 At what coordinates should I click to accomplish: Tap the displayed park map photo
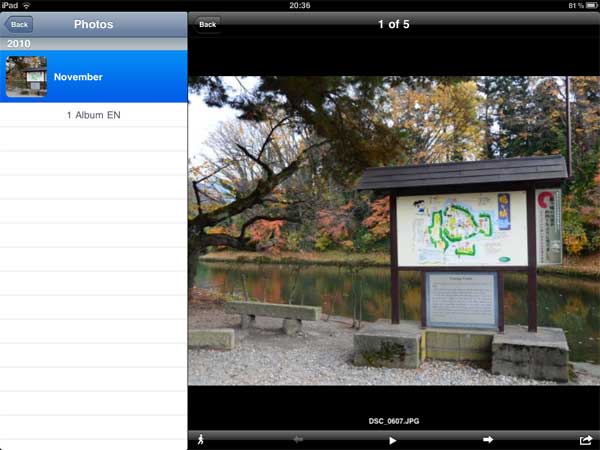coord(393,230)
